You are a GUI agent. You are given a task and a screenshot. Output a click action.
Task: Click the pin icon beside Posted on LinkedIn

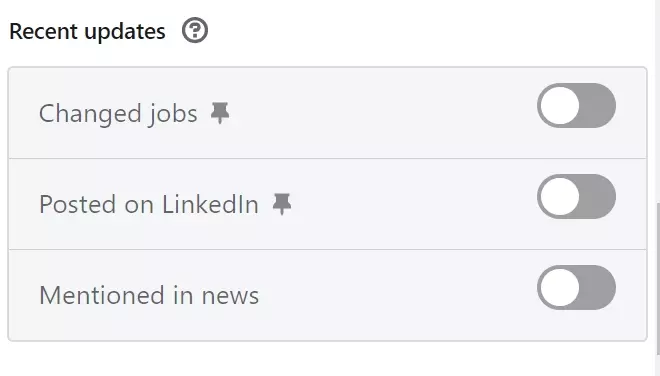(x=282, y=204)
